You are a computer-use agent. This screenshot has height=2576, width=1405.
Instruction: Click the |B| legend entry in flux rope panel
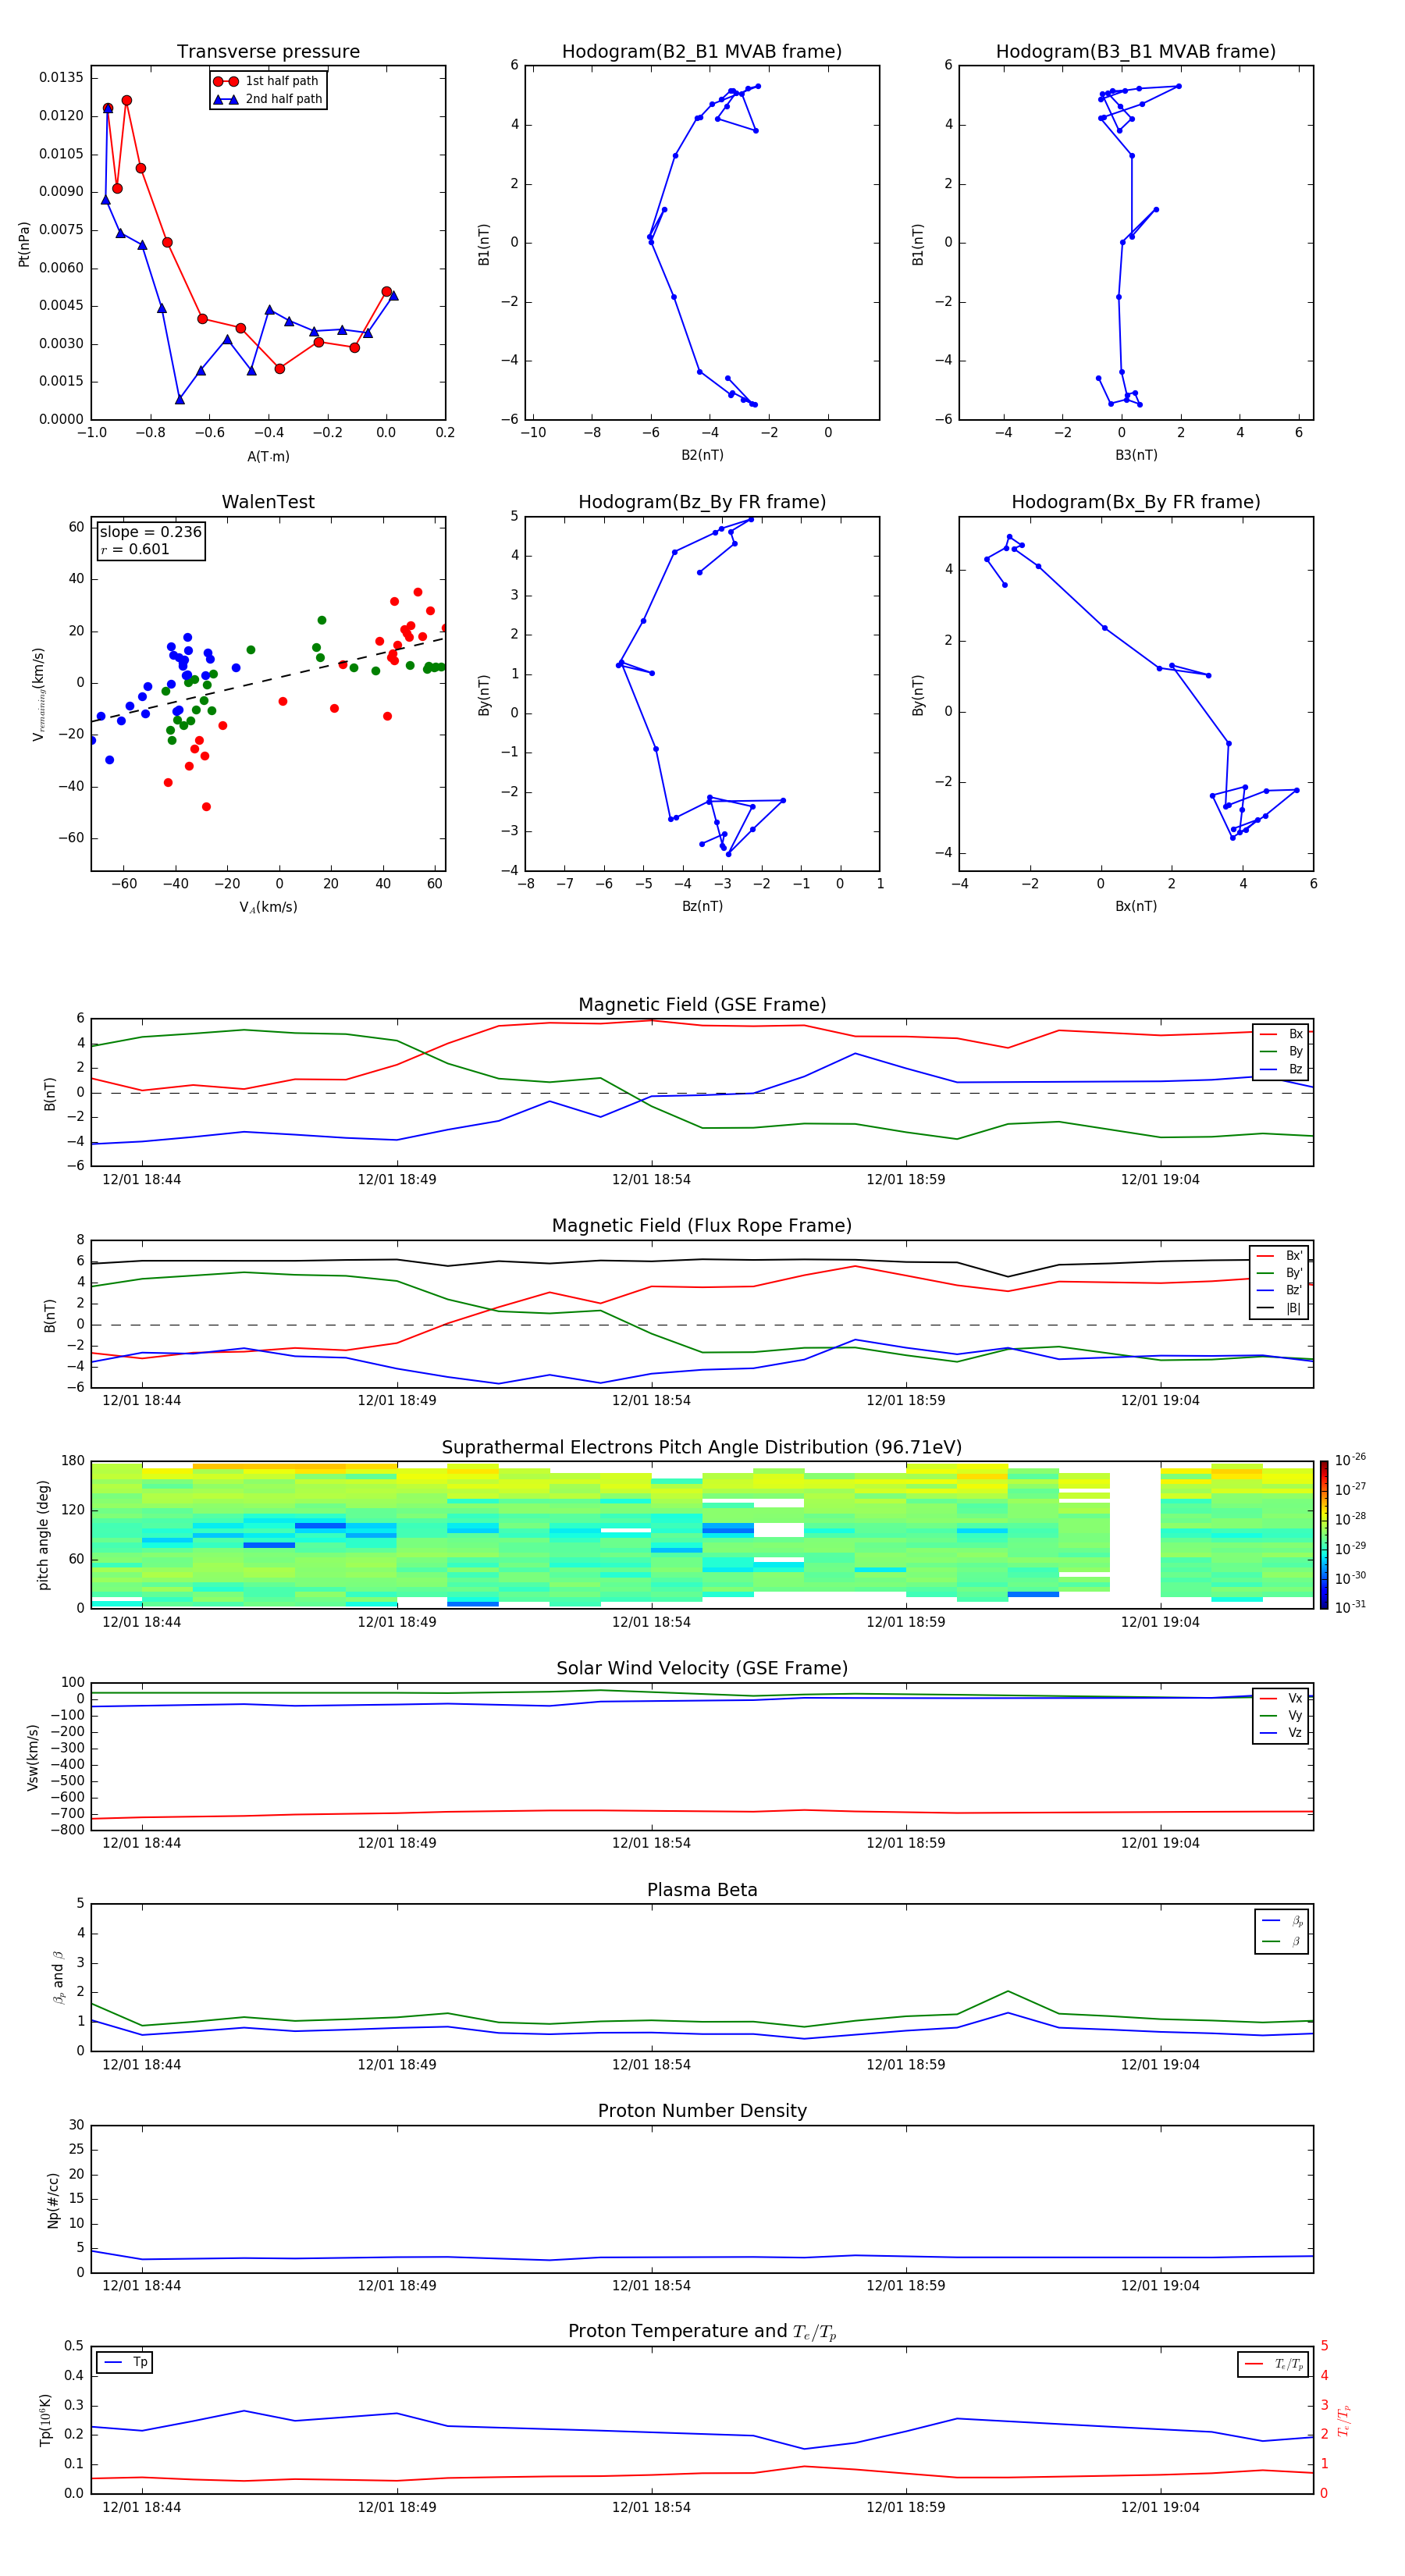coord(1280,1308)
